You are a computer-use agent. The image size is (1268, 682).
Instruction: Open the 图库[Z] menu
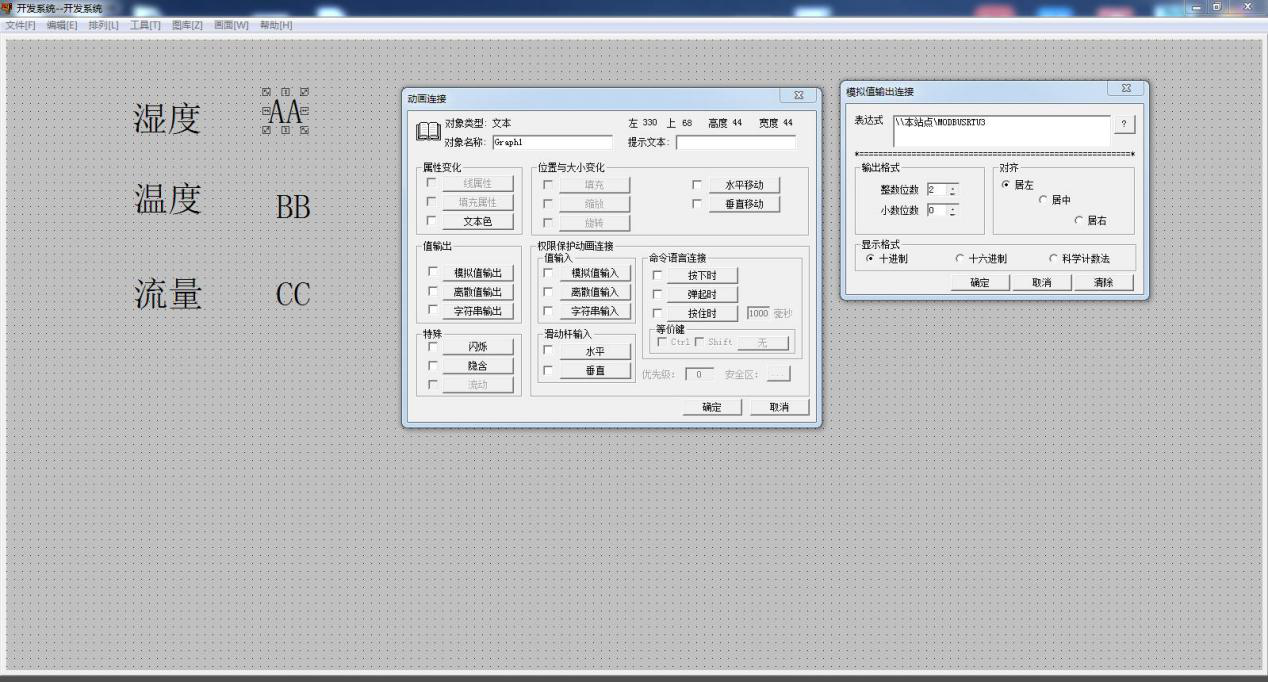click(187, 25)
